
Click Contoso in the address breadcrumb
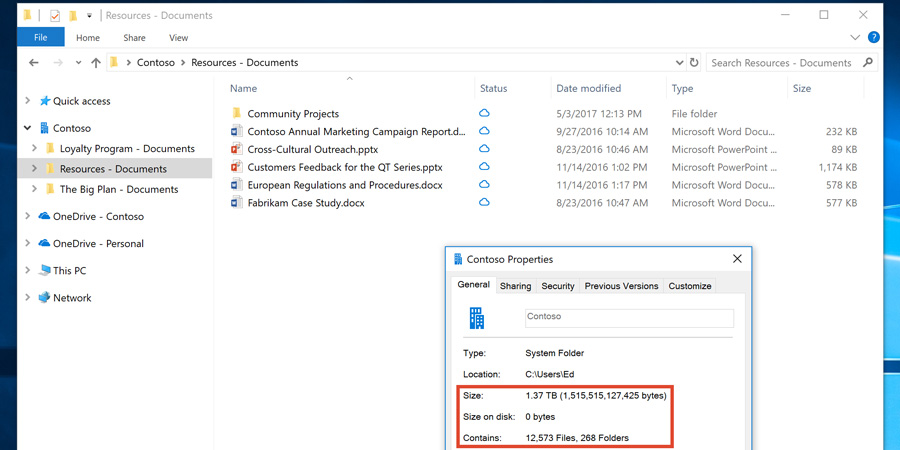tap(156, 63)
